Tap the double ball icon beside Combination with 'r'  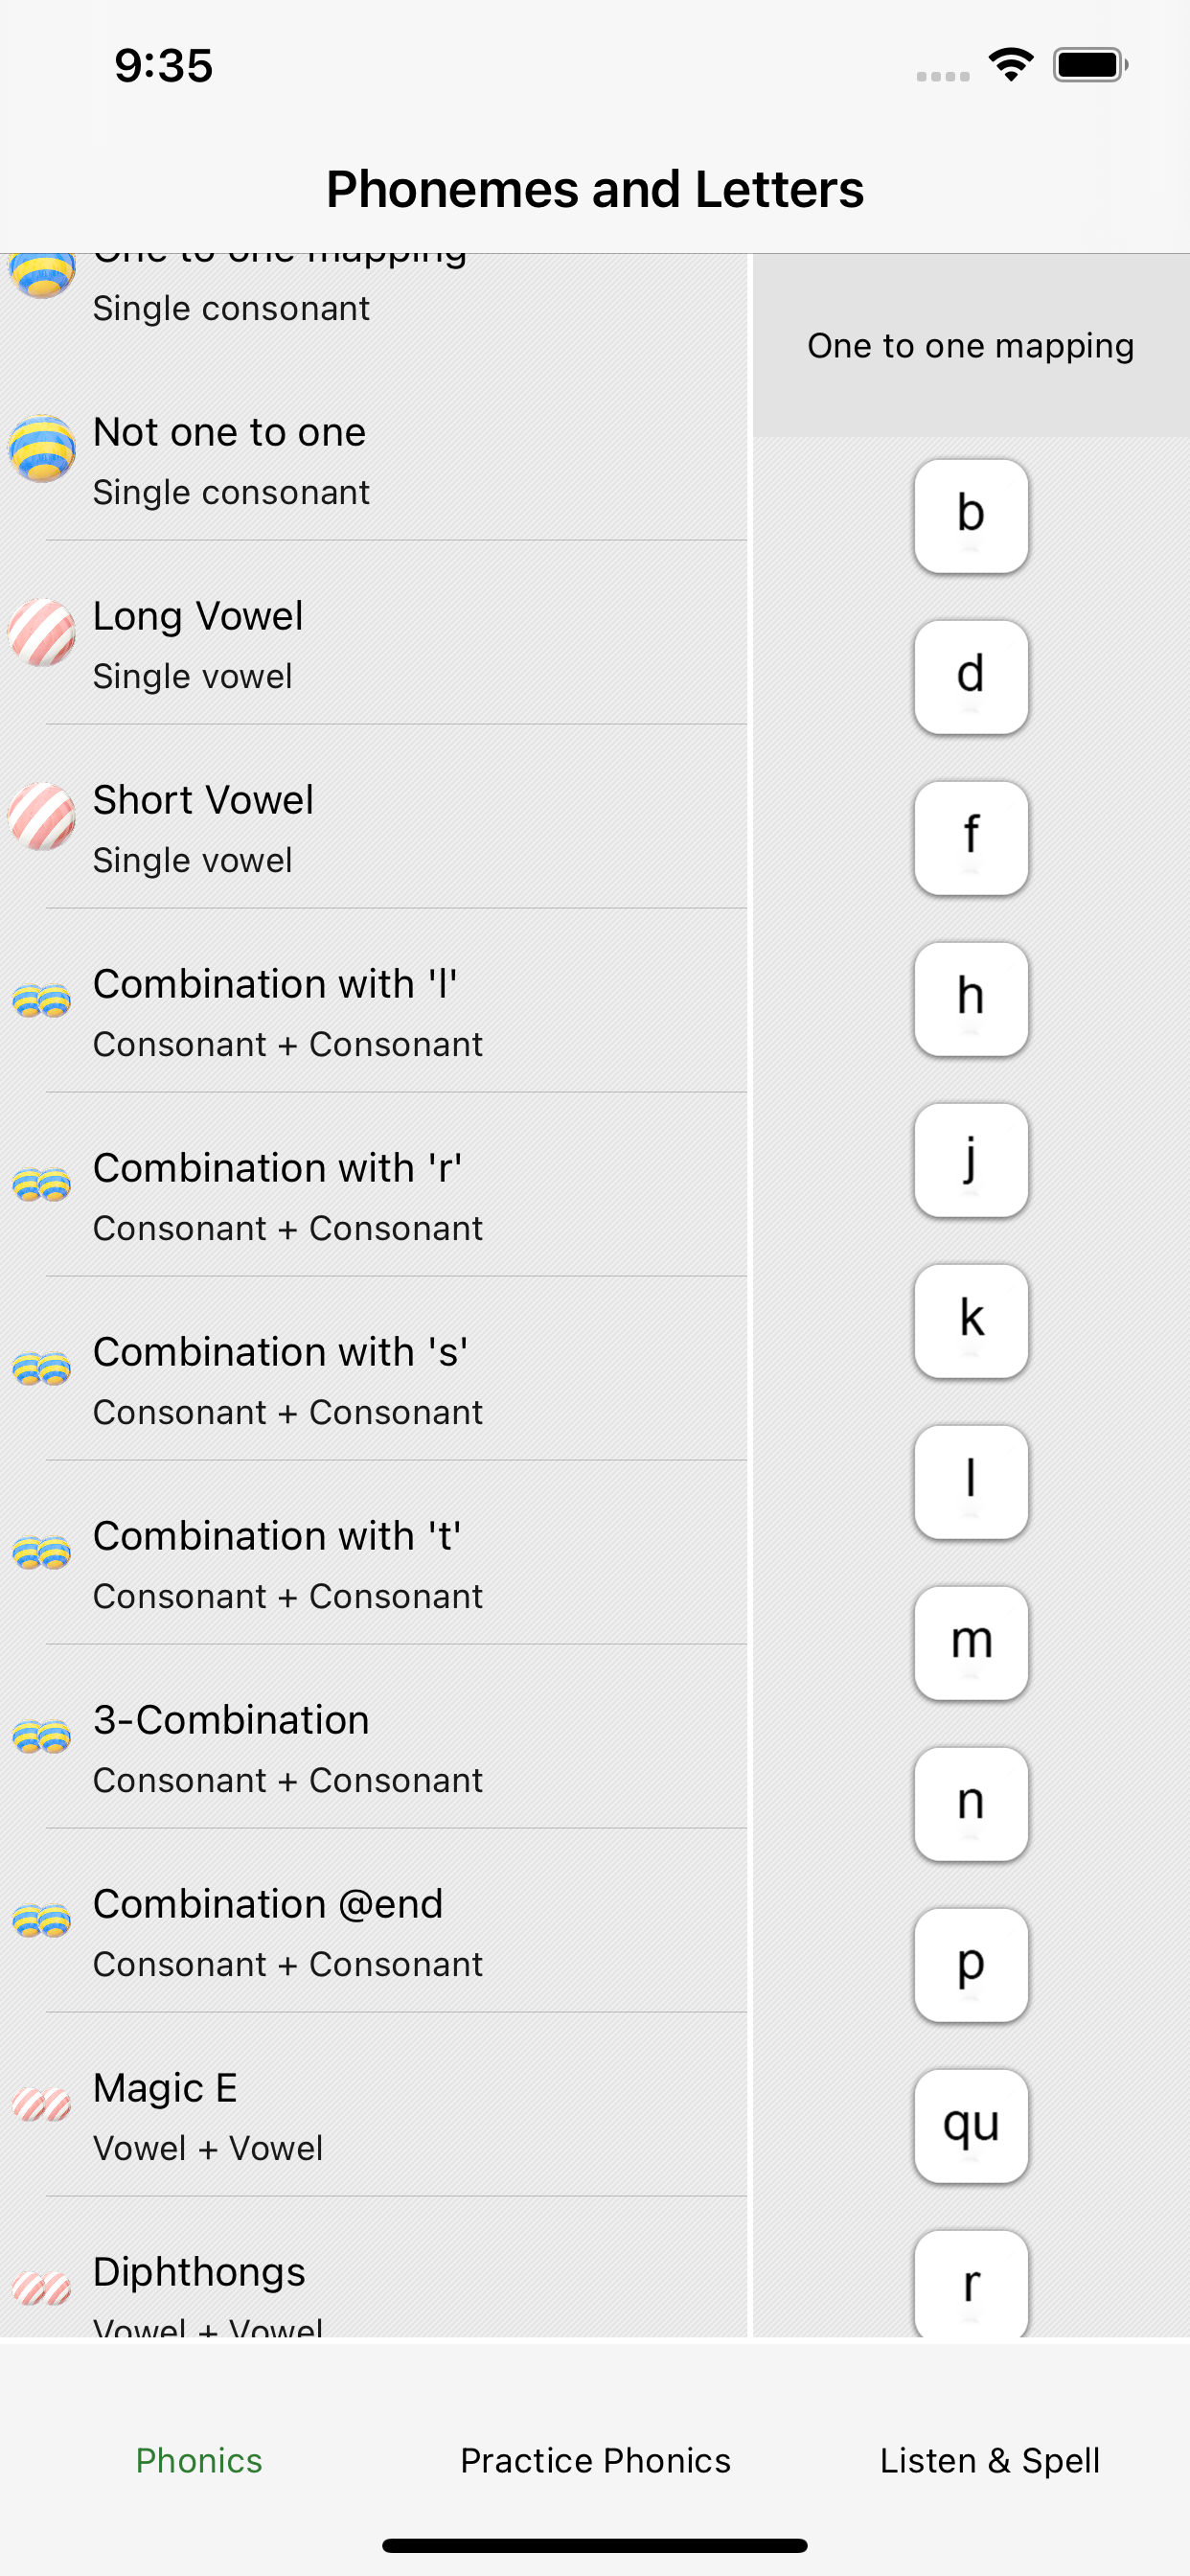(42, 1185)
